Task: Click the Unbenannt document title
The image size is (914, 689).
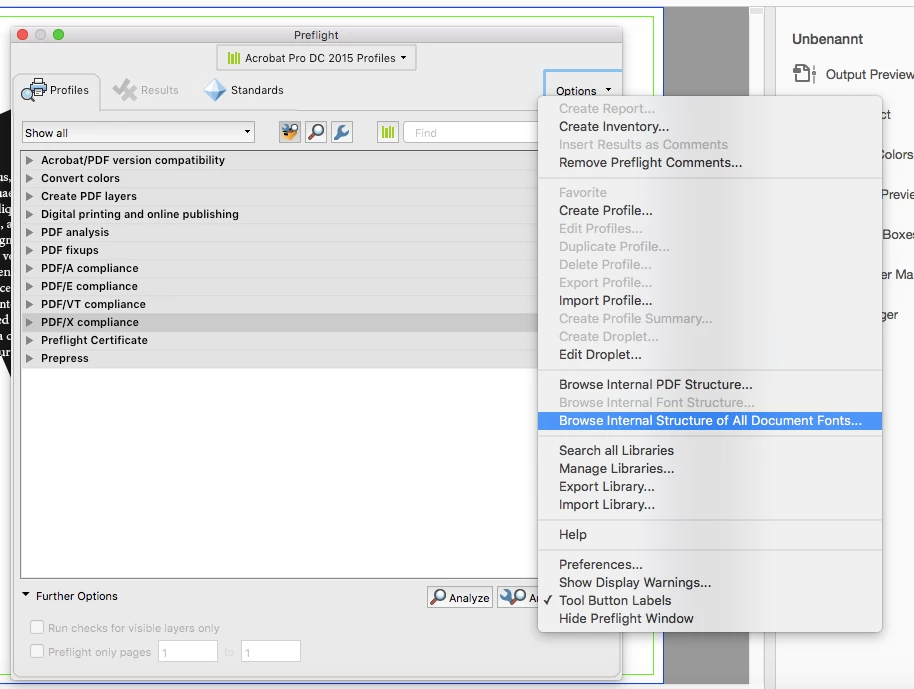Action: coord(827,39)
